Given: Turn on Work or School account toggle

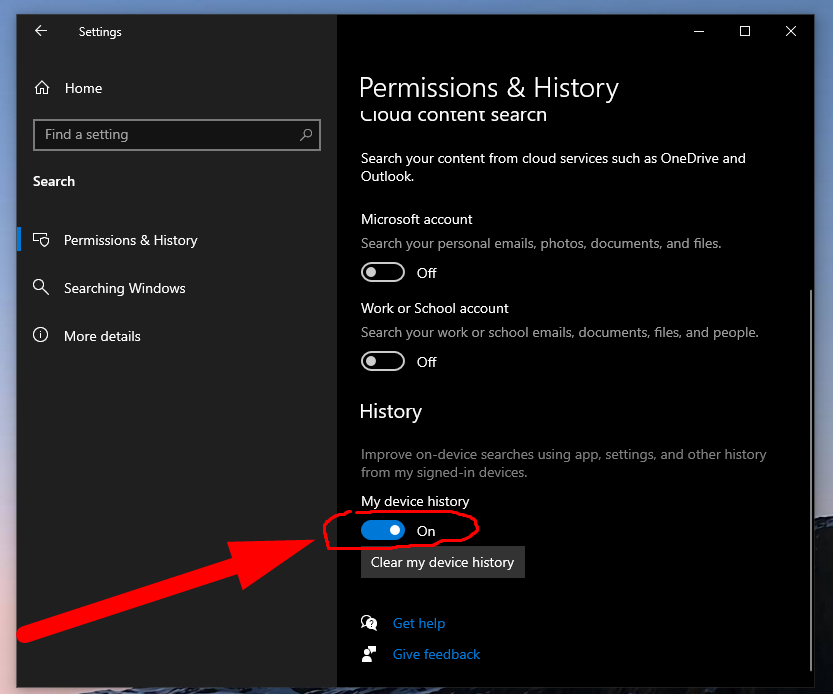Looking at the screenshot, I should [x=383, y=361].
